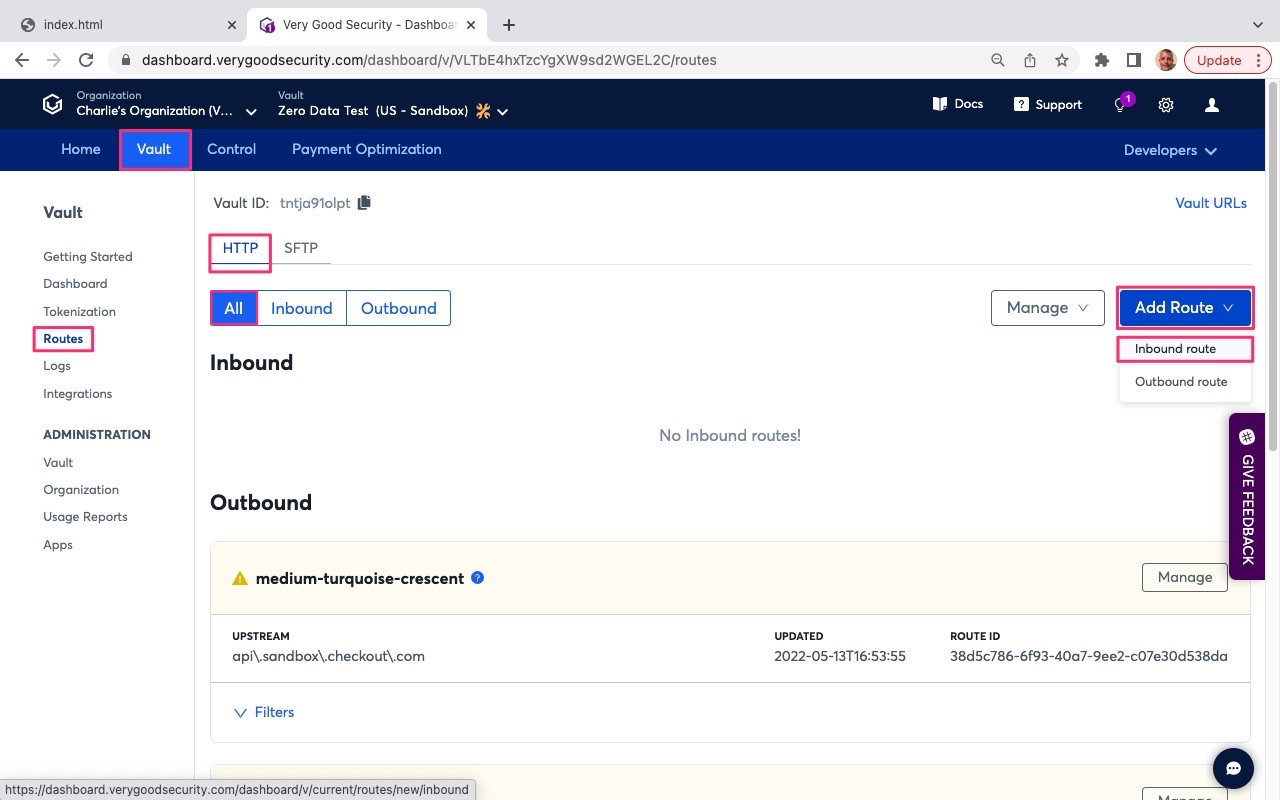
Task: Open the Vault selector dropdown
Action: tap(393, 104)
